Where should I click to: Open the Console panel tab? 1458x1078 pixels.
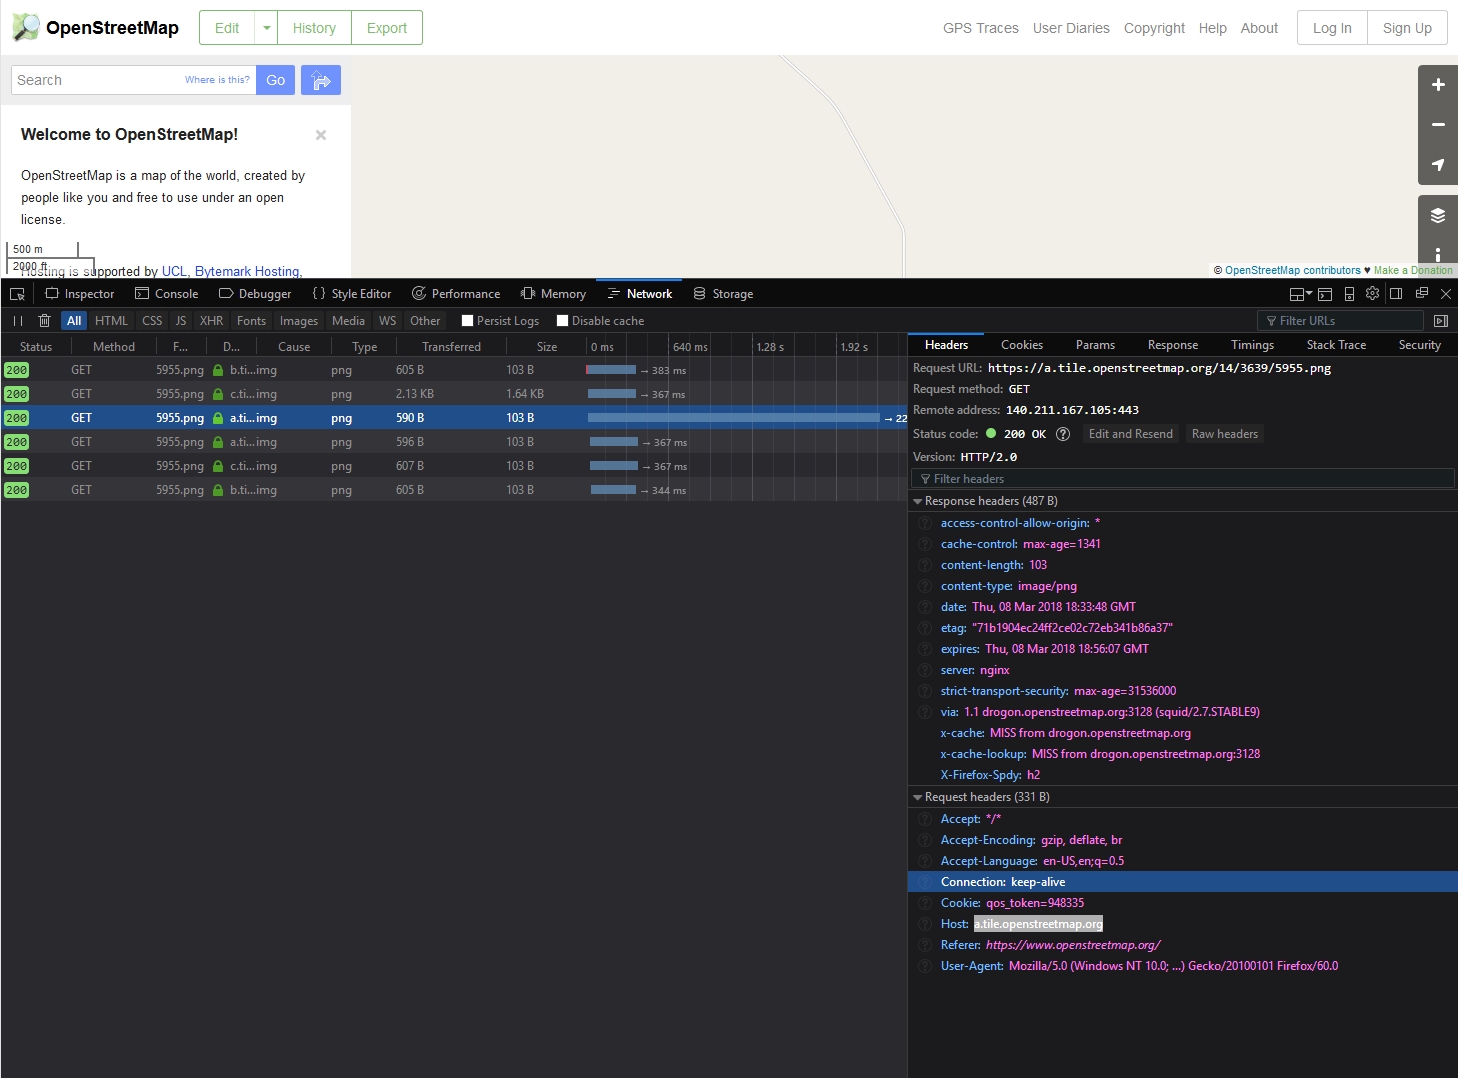167,294
